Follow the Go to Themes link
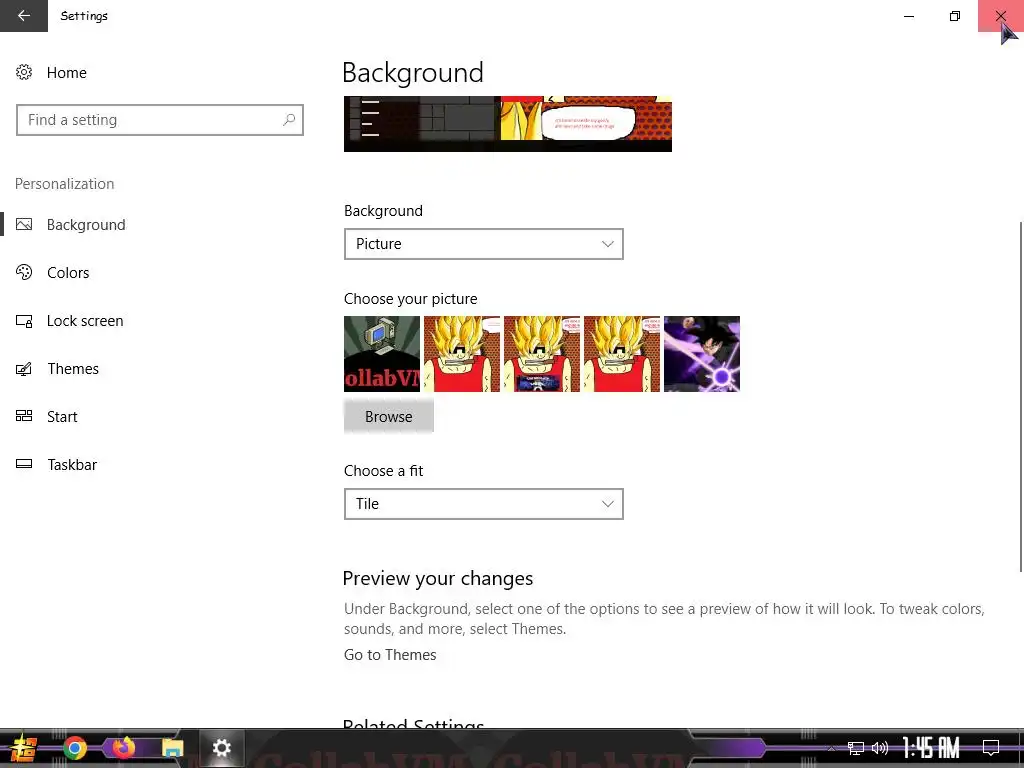The height and width of the screenshot is (768, 1024). point(390,655)
